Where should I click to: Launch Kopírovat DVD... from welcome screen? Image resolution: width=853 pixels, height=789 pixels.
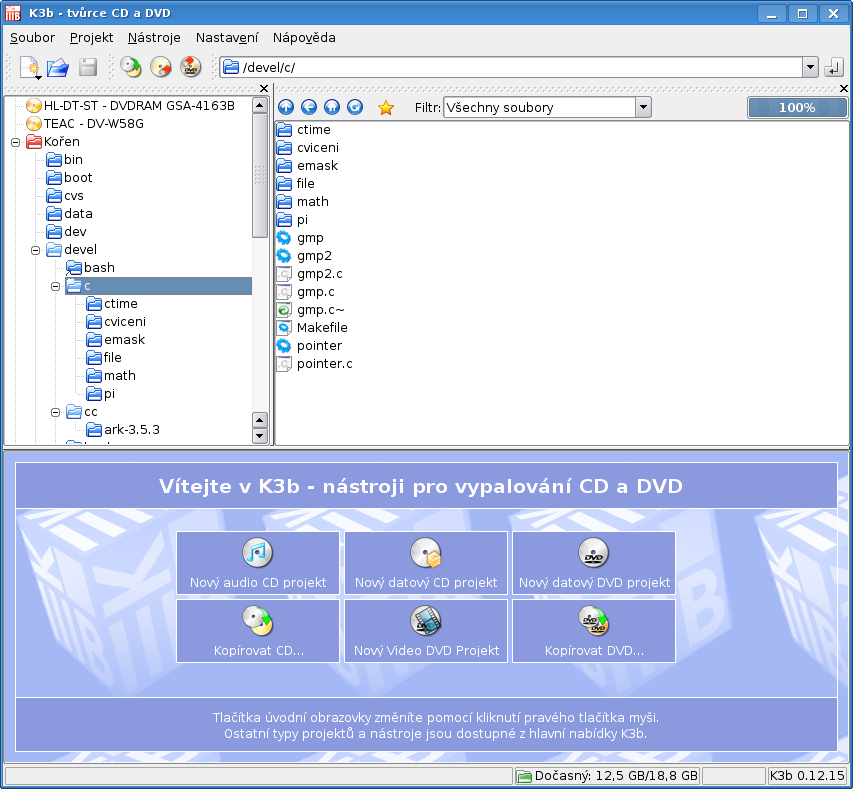594,631
